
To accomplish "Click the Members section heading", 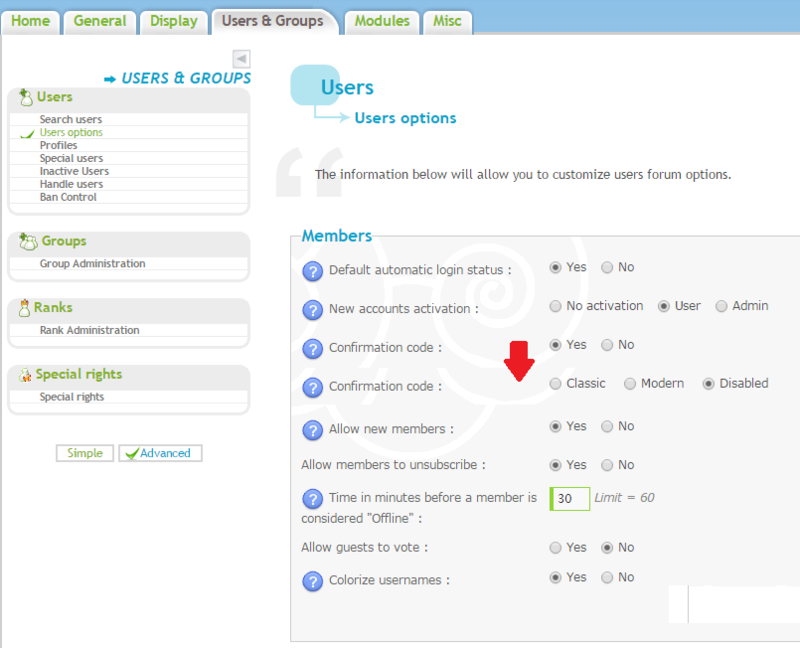I will click(x=337, y=236).
